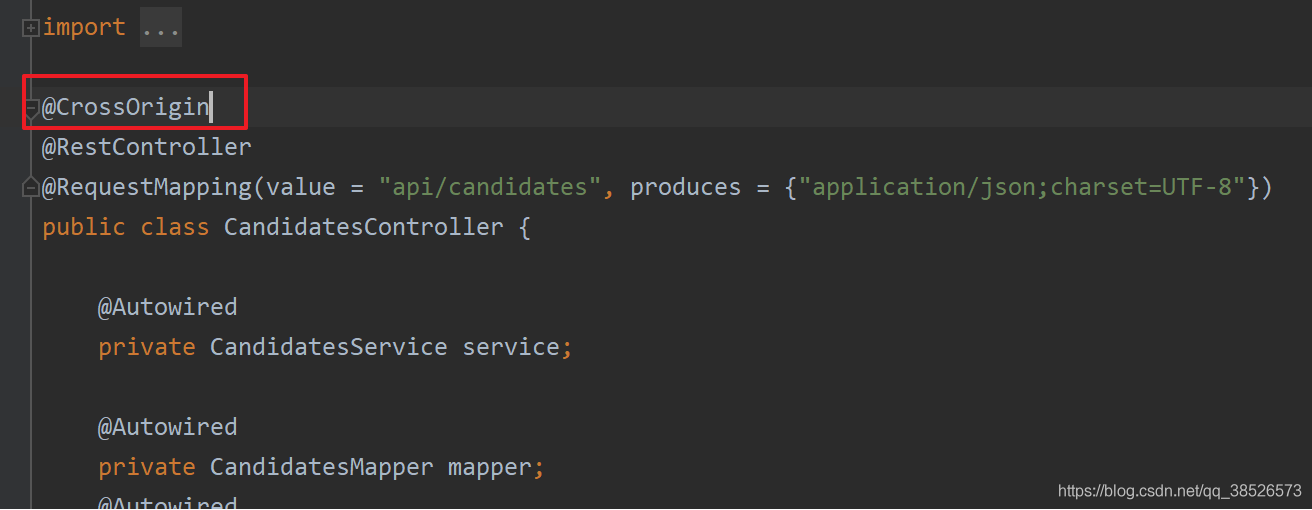Click the CandidatesMapper type name
This screenshot has height=510, width=1312.
click(x=322, y=467)
